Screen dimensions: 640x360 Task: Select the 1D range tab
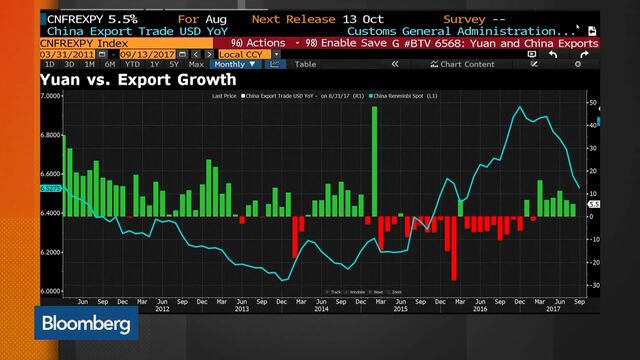click(49, 64)
